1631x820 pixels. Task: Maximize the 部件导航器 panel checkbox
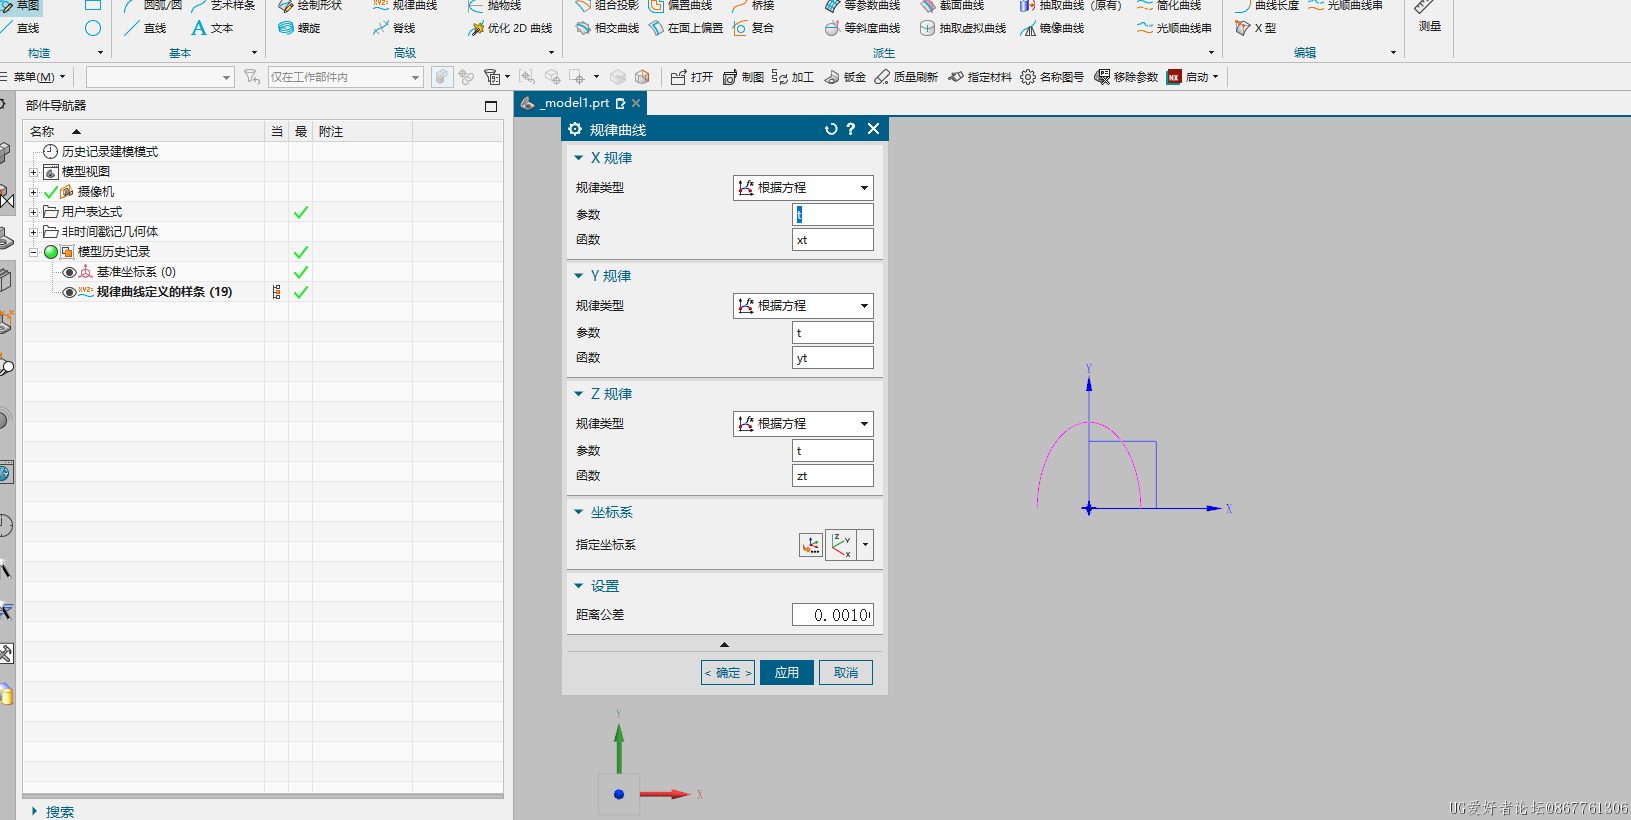[491, 106]
